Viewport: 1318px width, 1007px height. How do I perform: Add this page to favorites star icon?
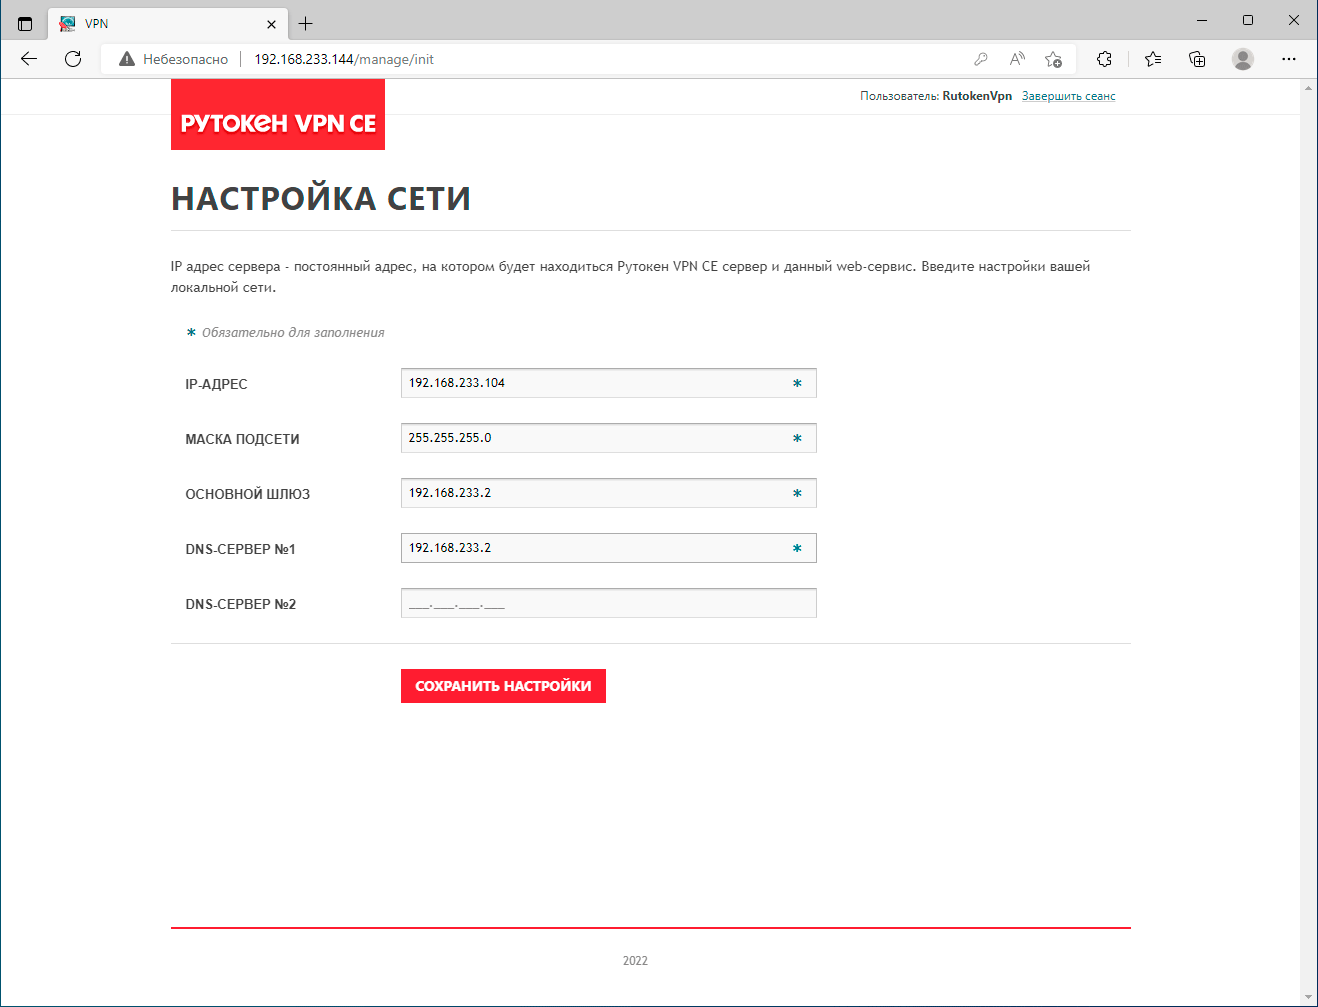pos(1053,59)
